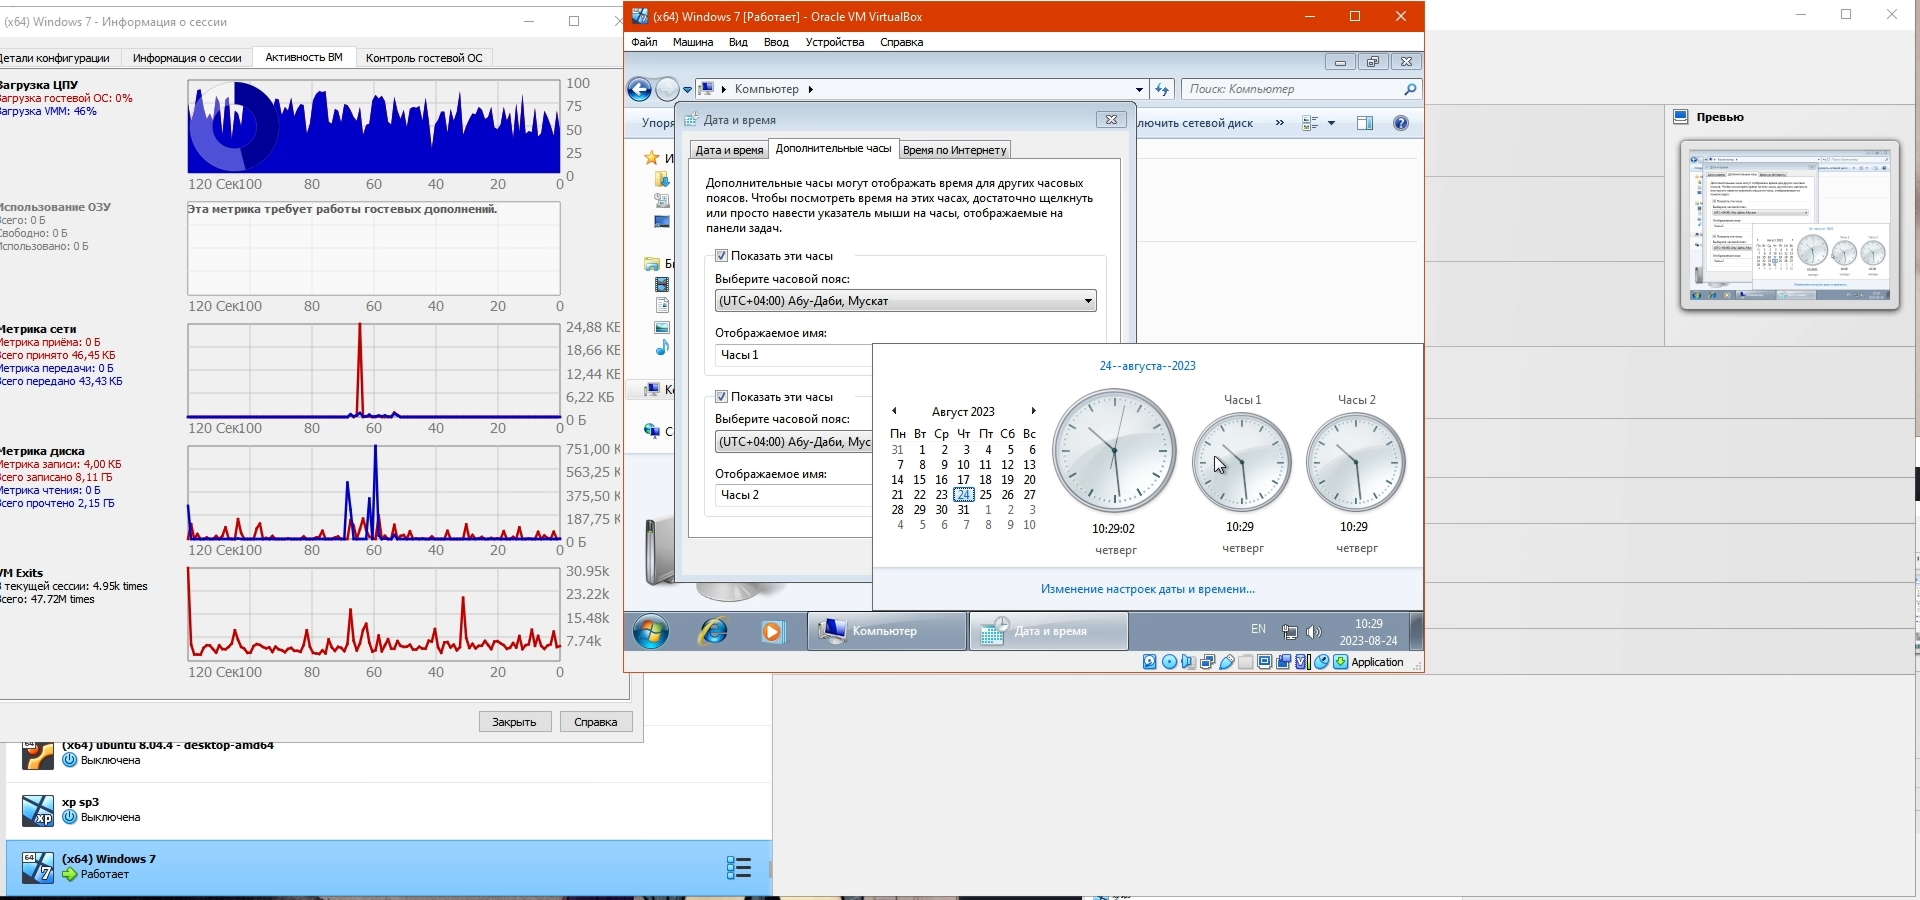
Task: Switch to 'Время по Интернету' tab
Action: (954, 150)
